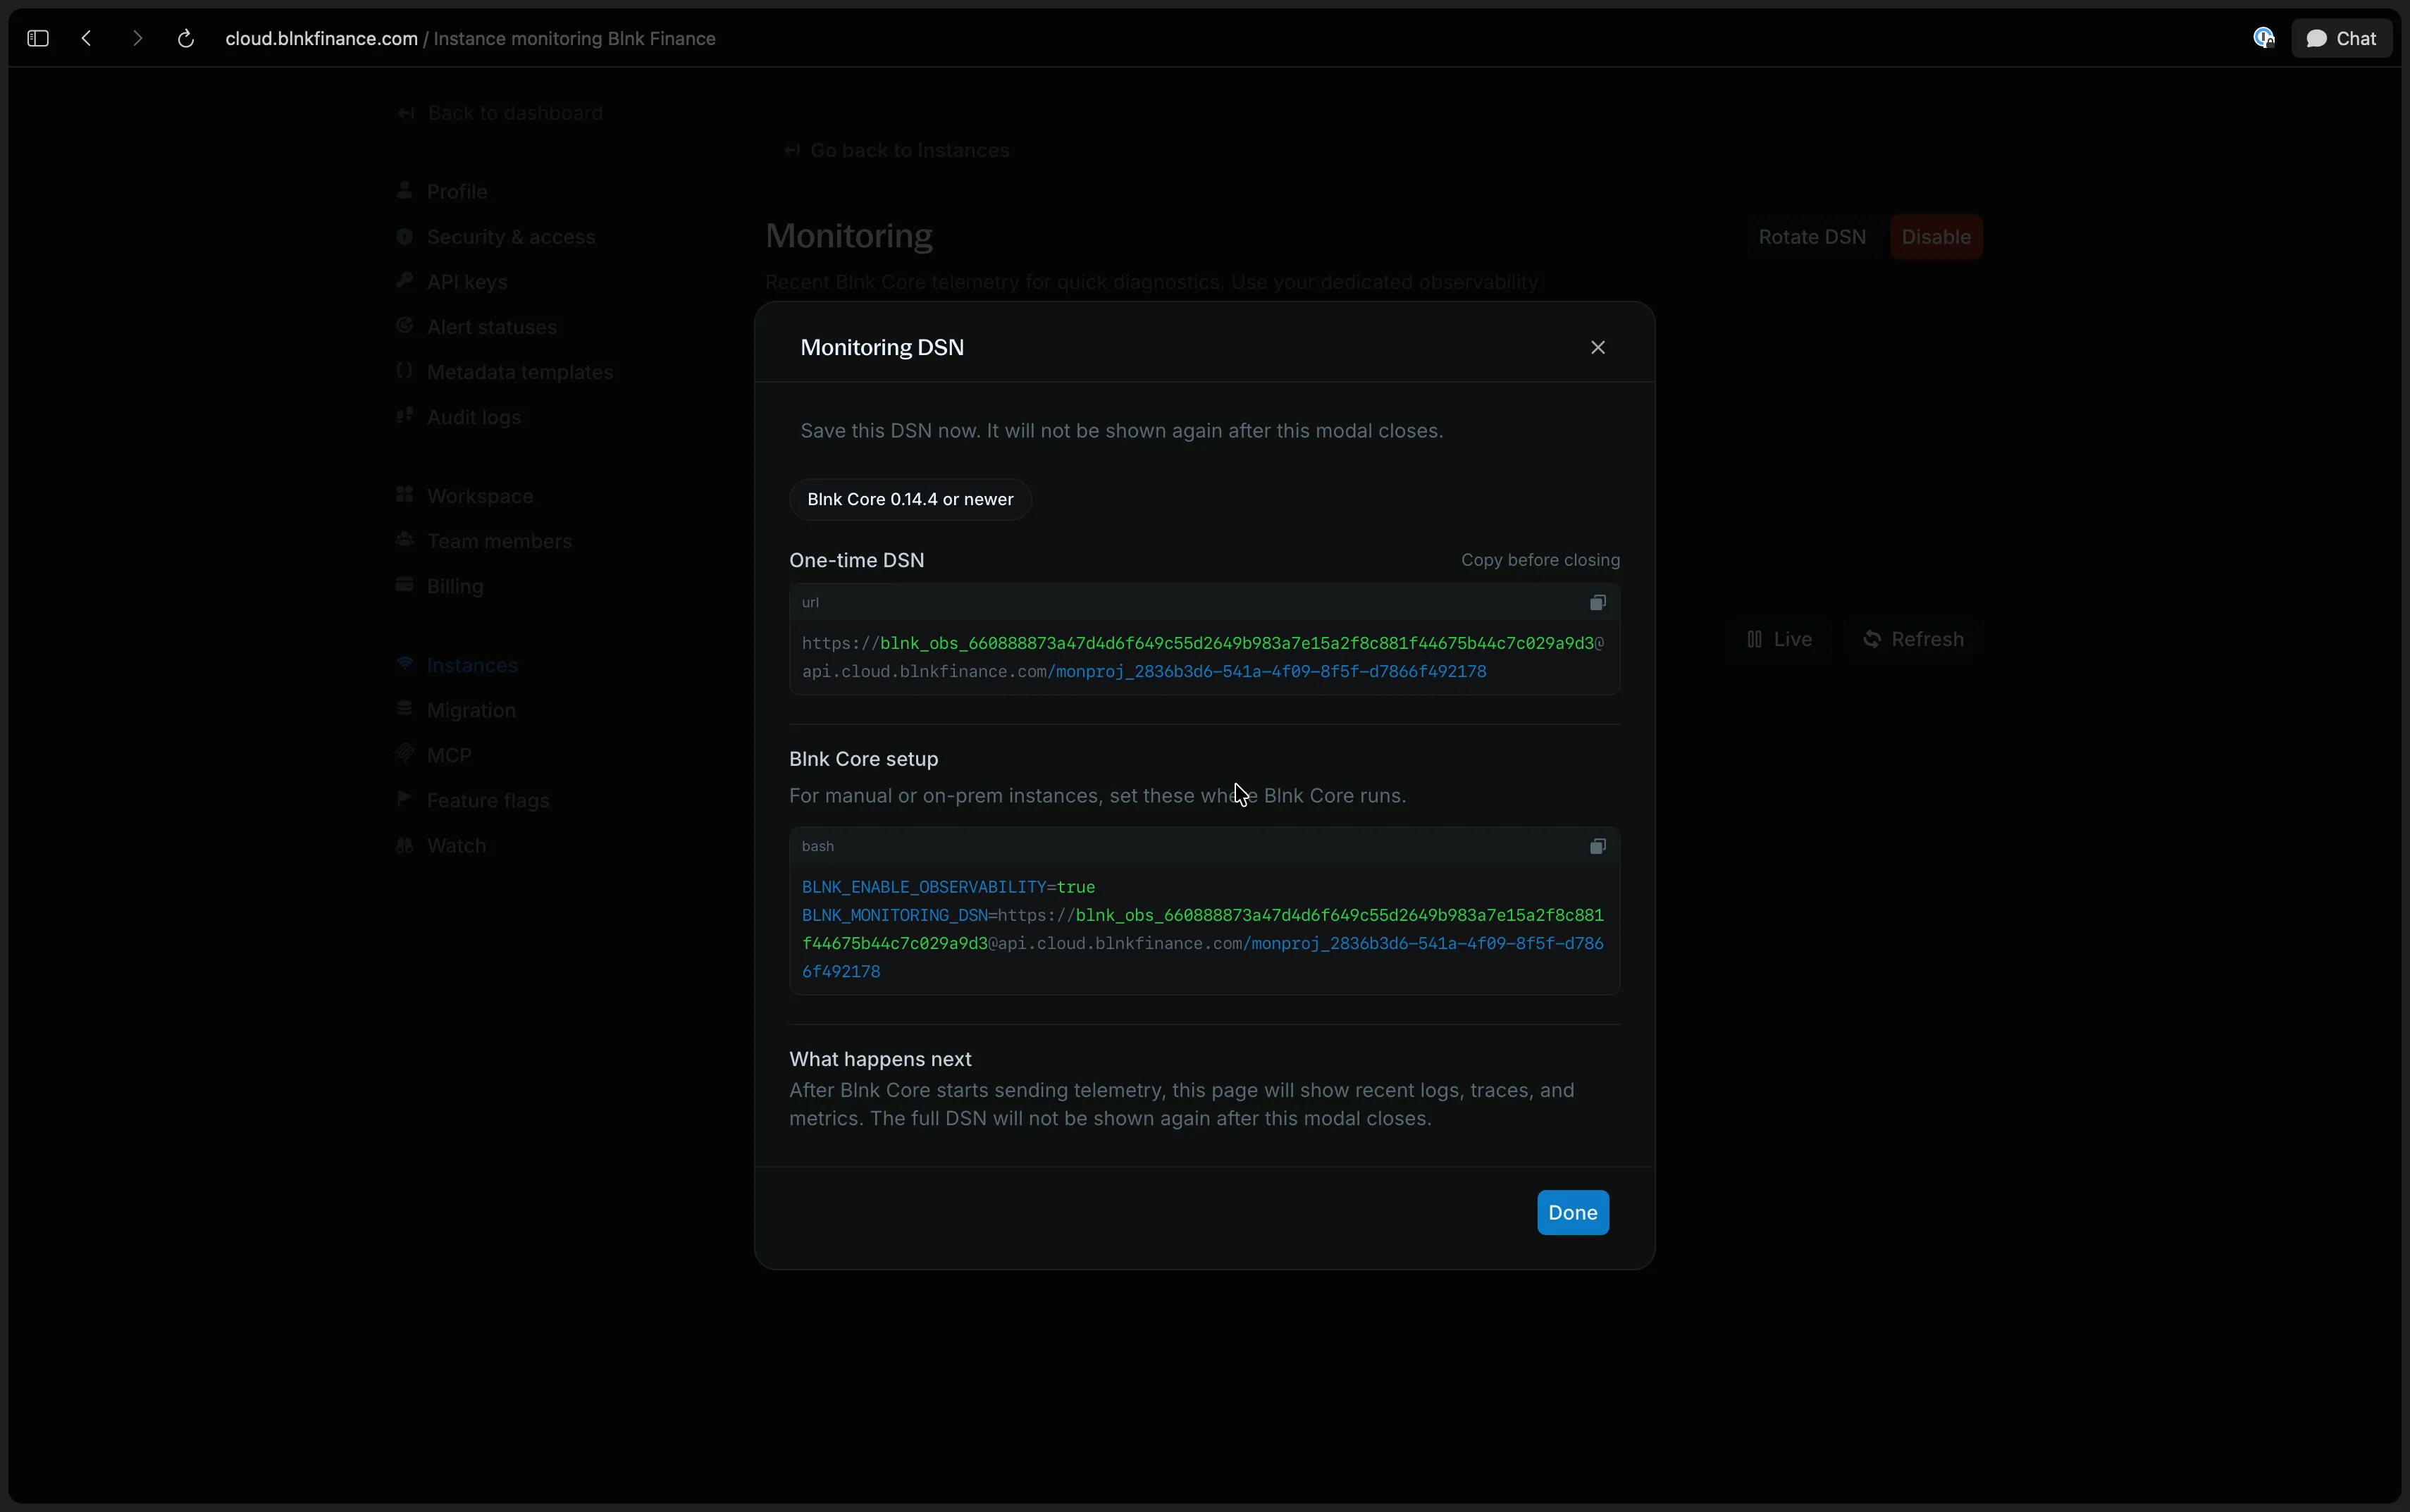This screenshot has height=1512, width=2410.
Task: Click the Feature flags flag icon
Action: [404, 799]
